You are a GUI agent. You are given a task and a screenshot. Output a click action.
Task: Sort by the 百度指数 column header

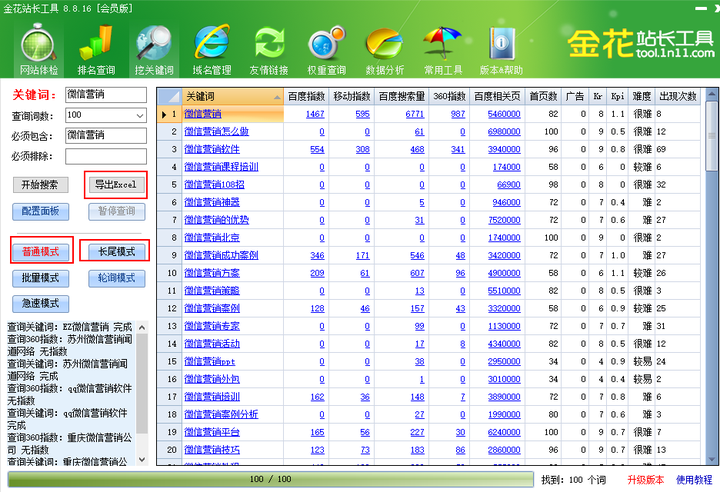[306, 96]
